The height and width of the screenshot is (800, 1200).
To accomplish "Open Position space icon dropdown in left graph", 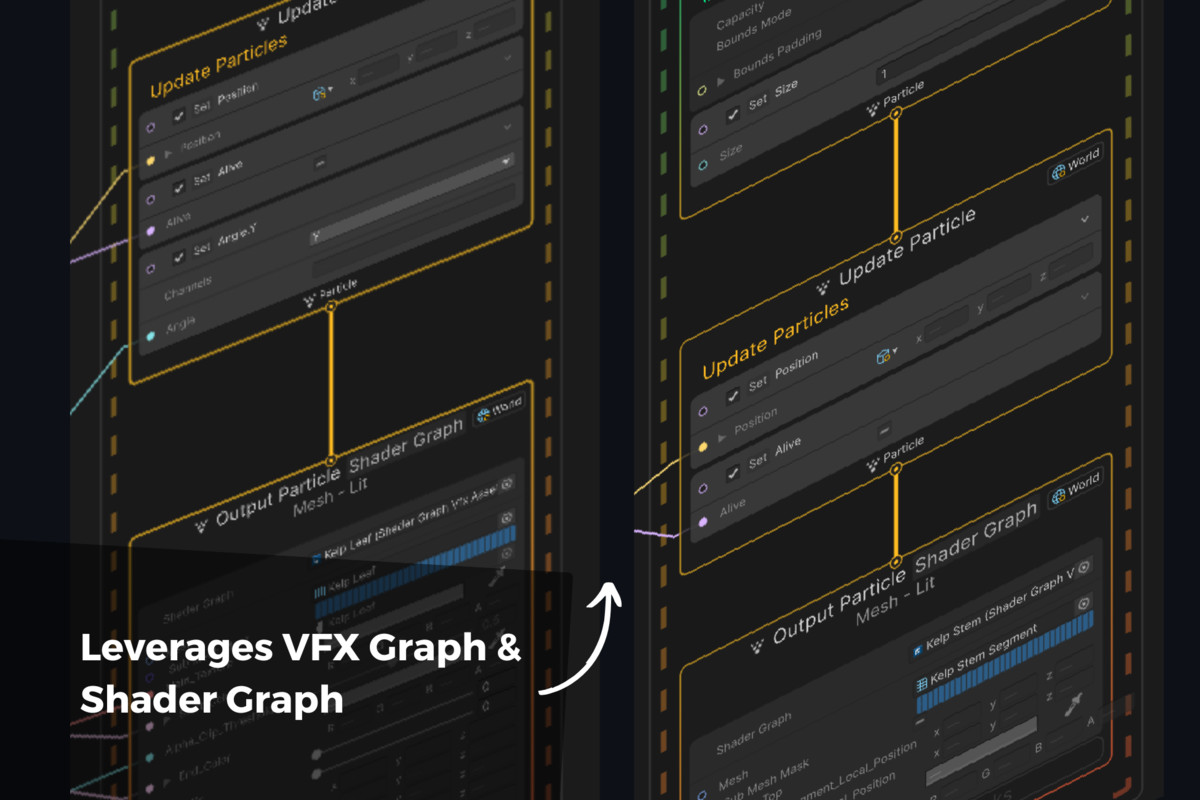I will point(323,94).
